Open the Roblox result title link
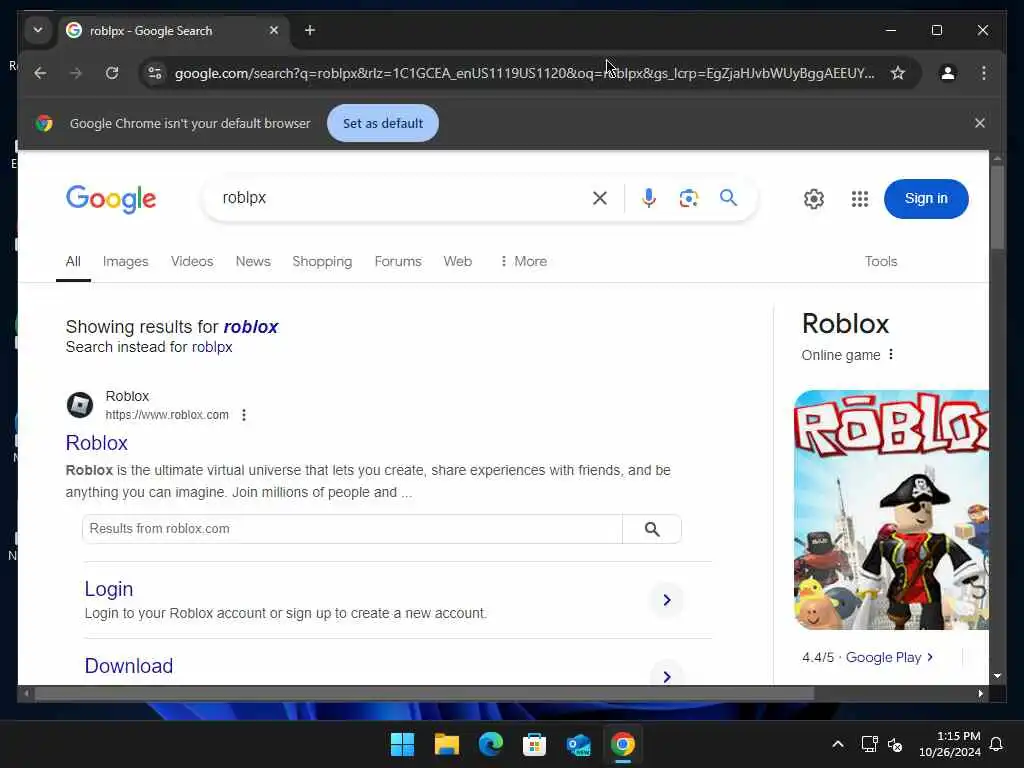 [x=97, y=443]
